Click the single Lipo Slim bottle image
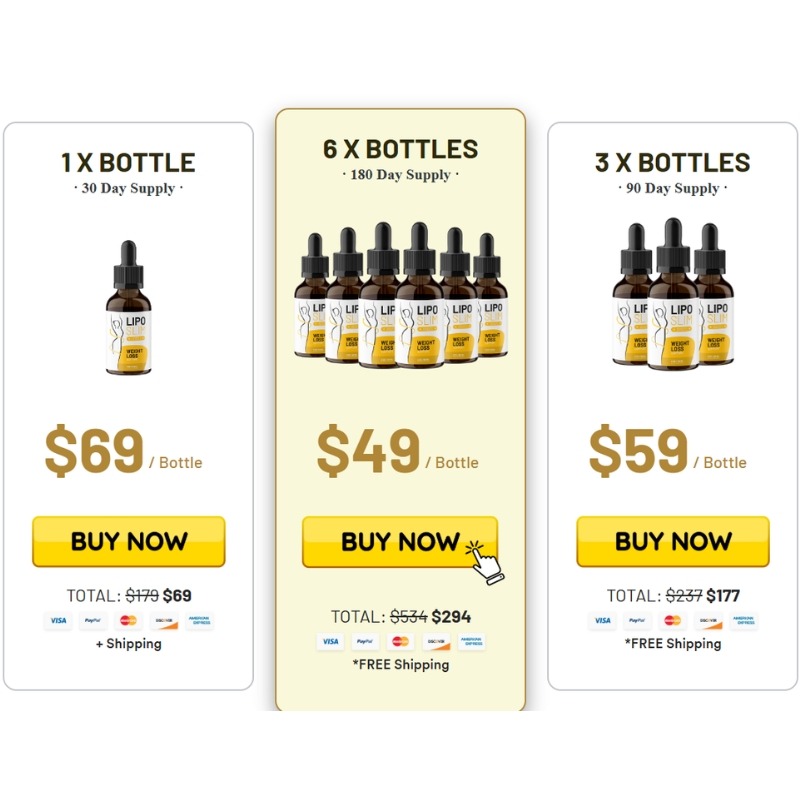 pyautogui.click(x=129, y=308)
